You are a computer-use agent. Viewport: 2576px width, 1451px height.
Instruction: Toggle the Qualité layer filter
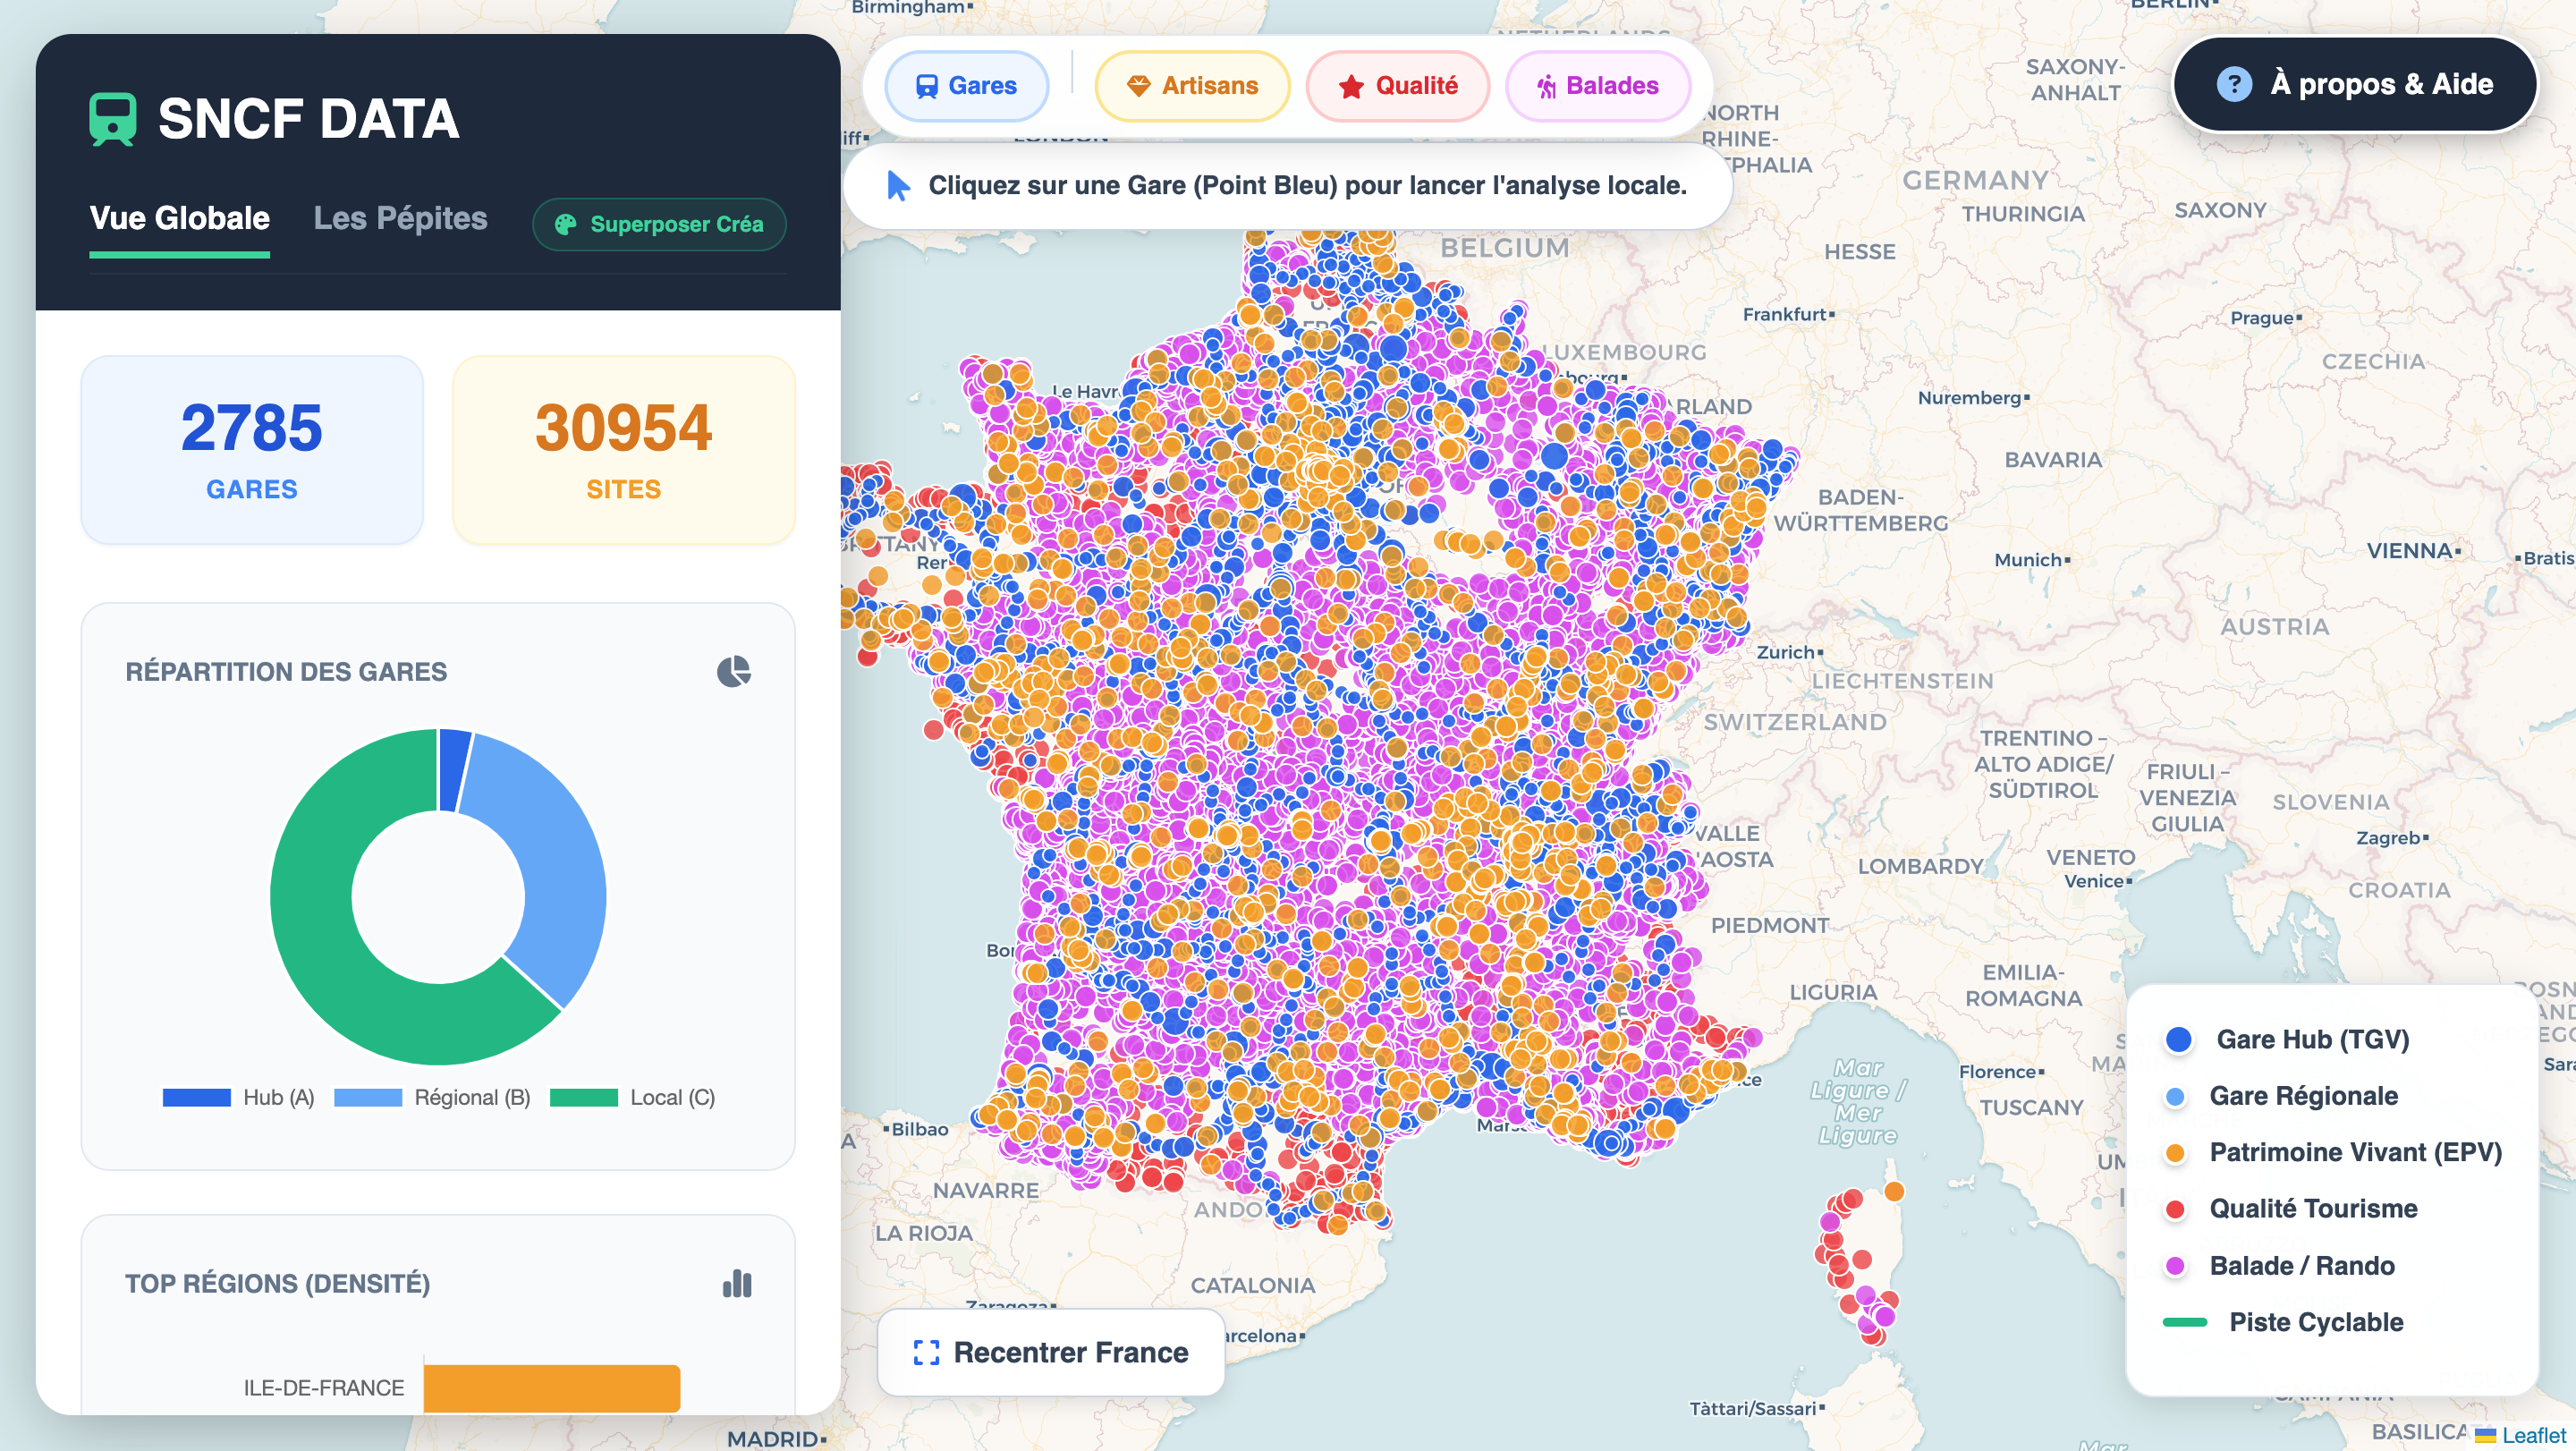click(1397, 86)
